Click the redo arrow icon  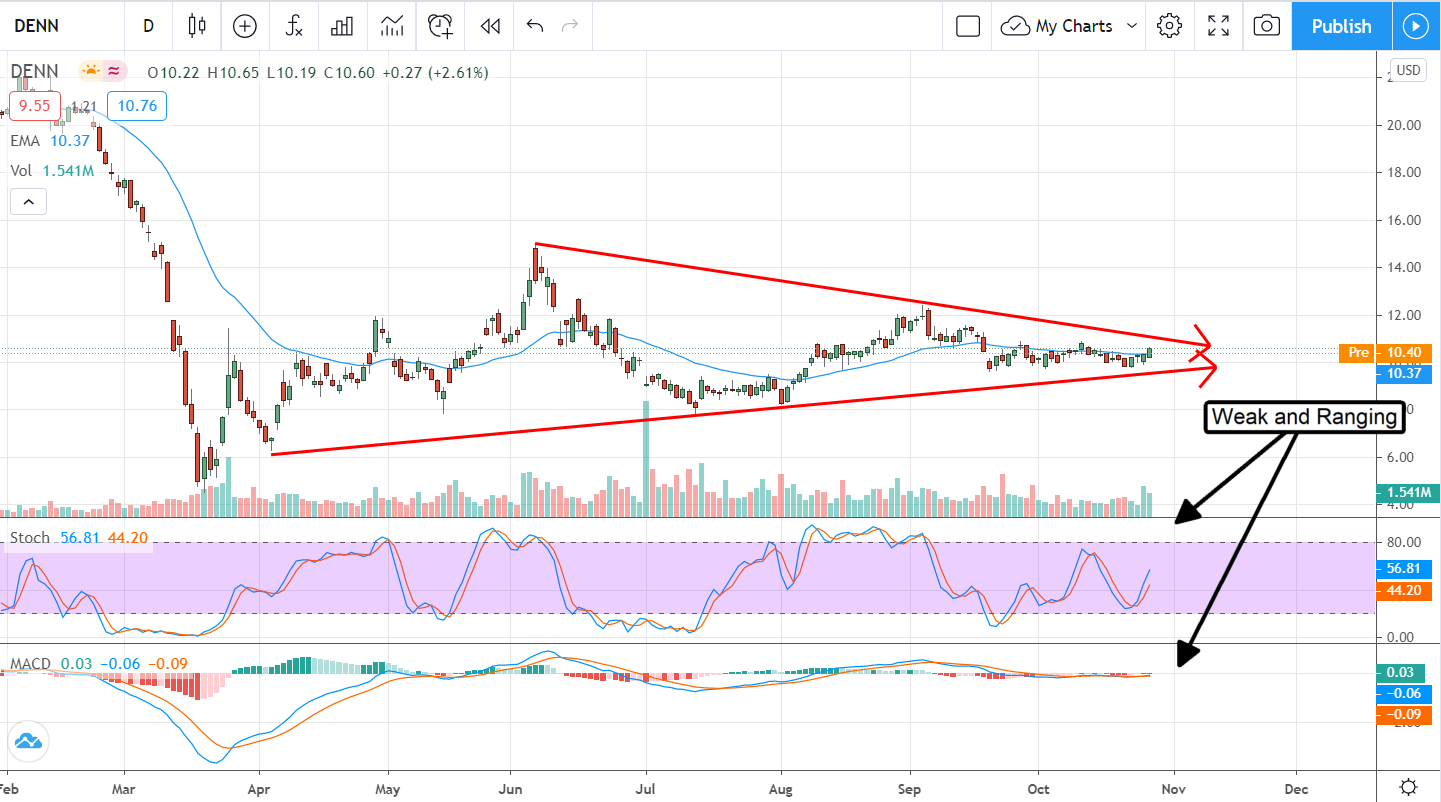(x=570, y=26)
